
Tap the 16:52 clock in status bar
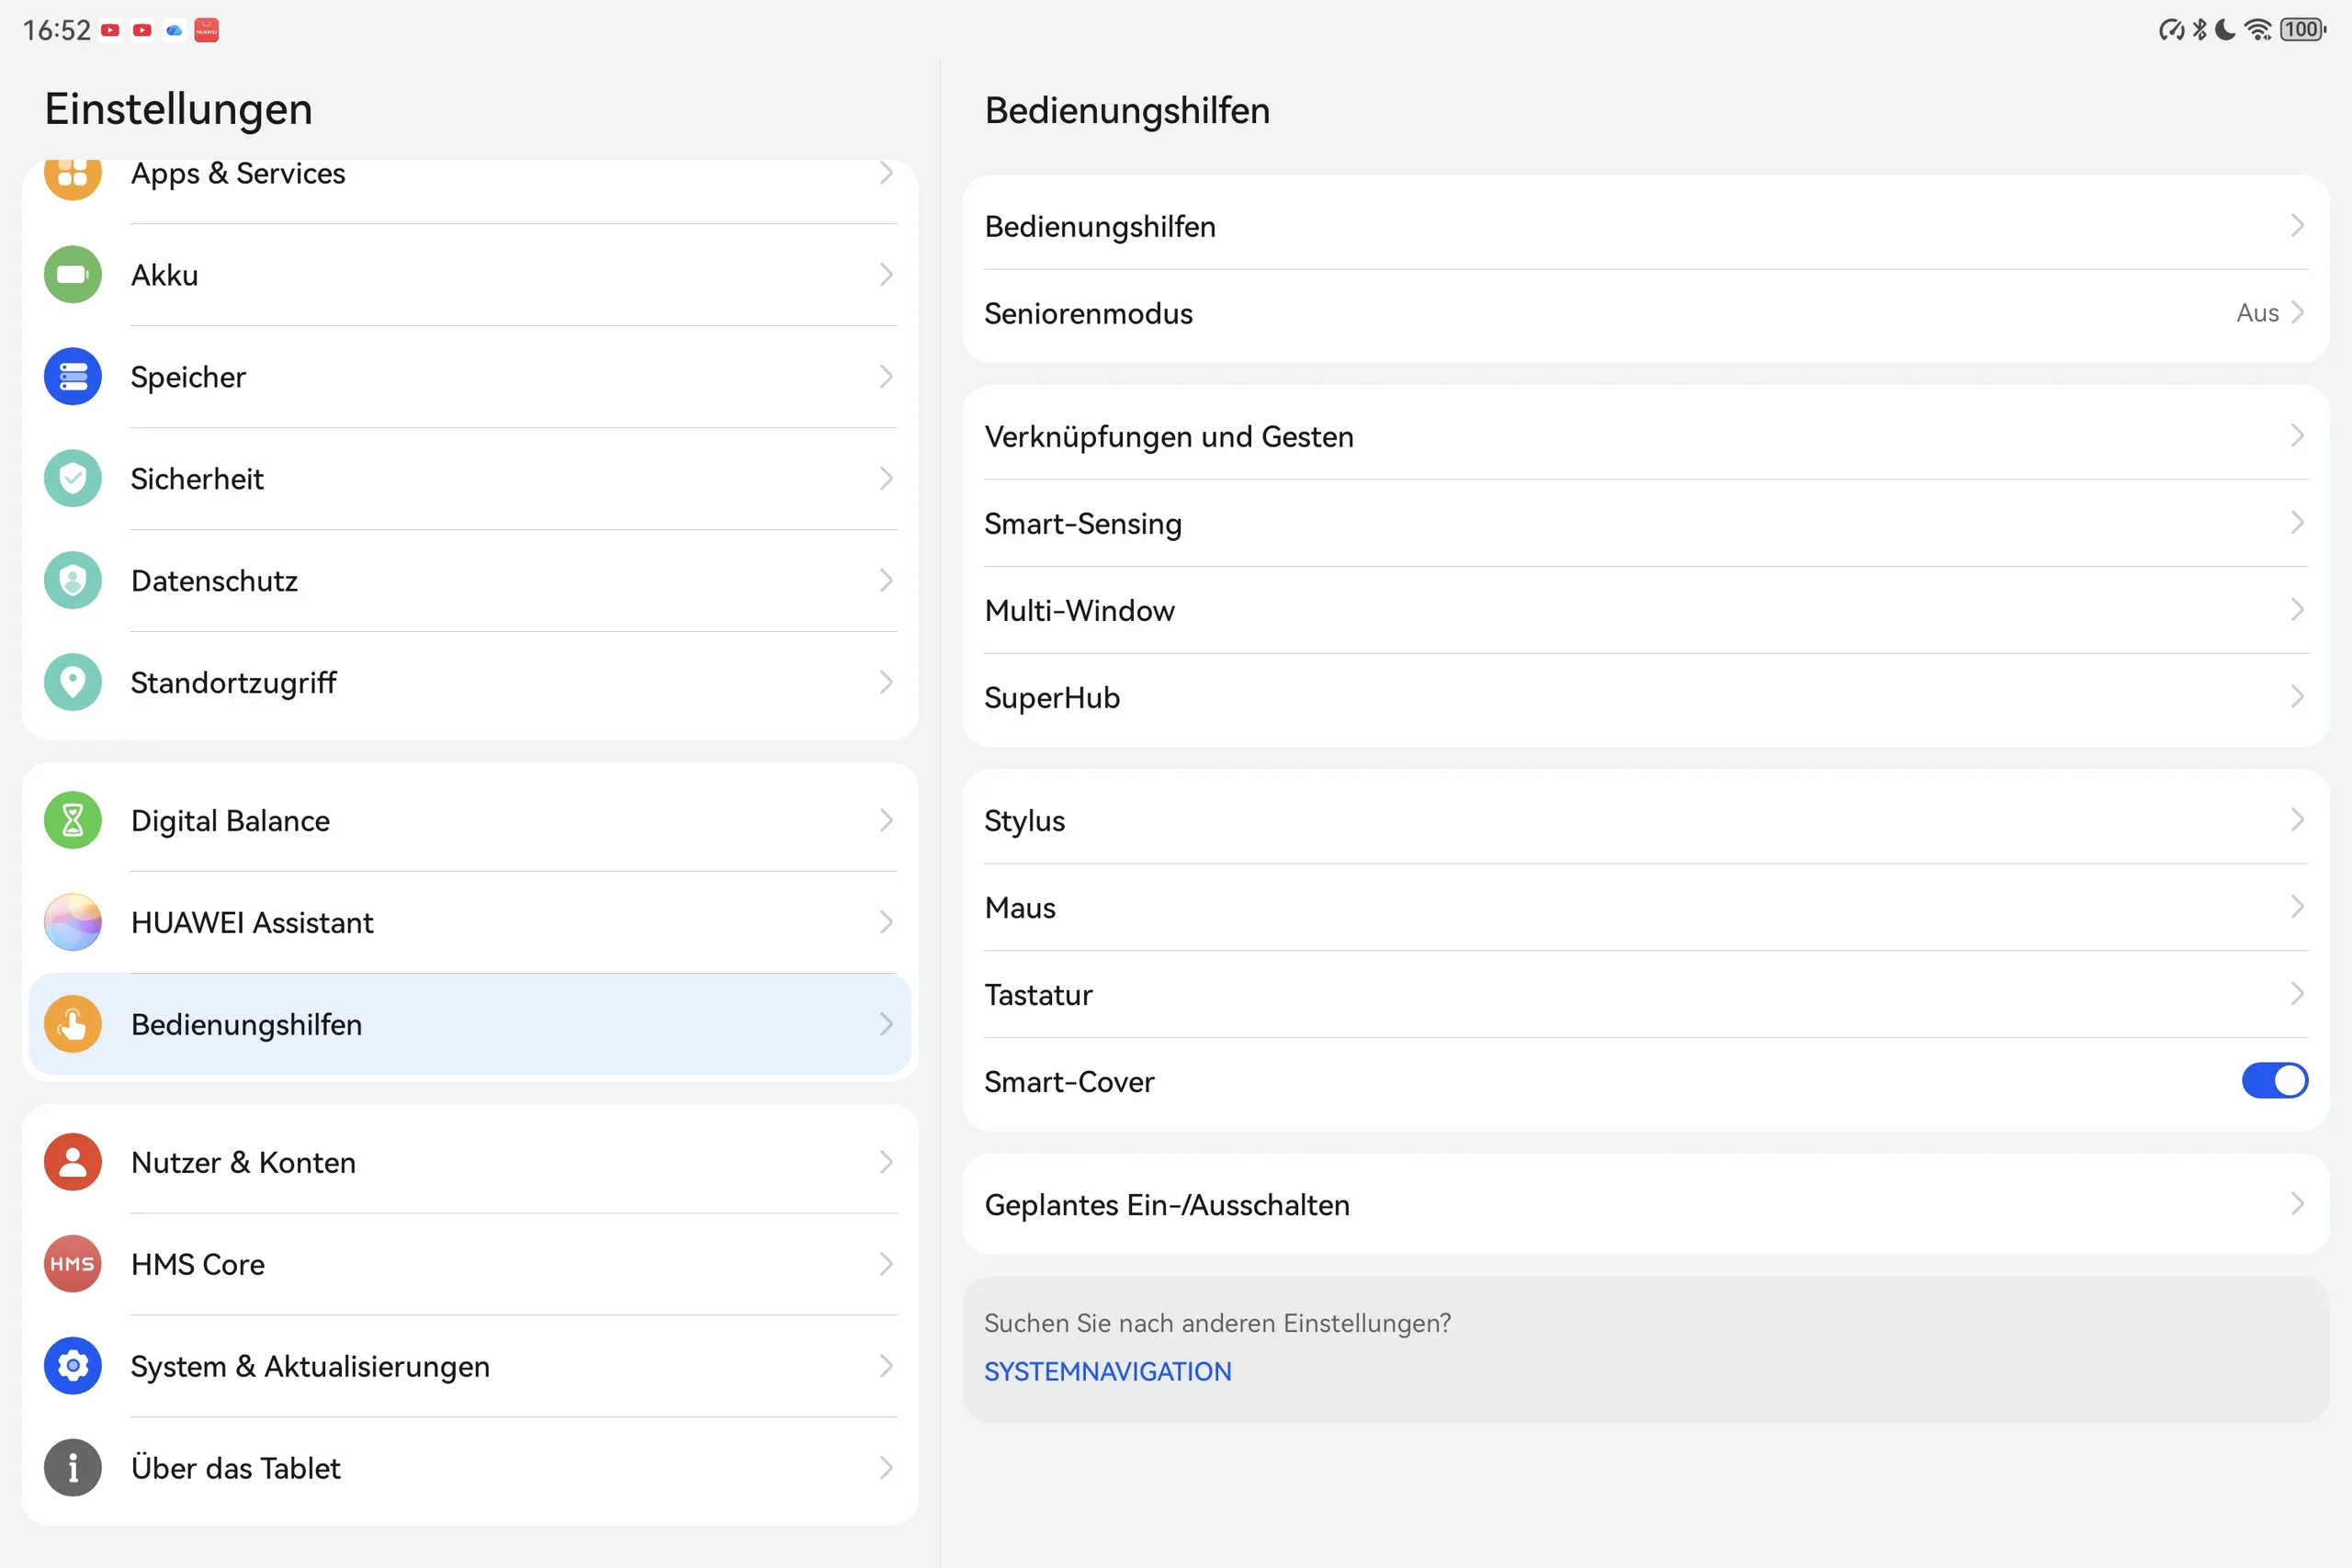pyautogui.click(x=57, y=31)
